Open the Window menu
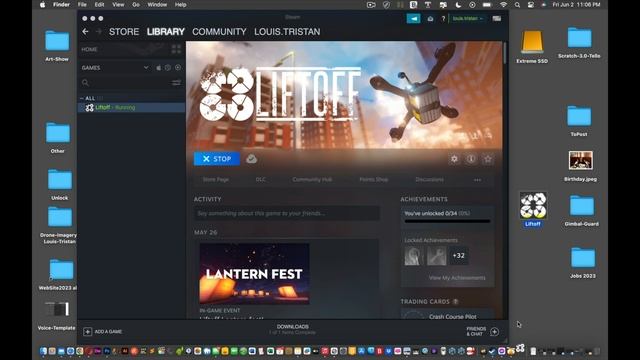This screenshot has width=640, height=360. tap(157, 4)
